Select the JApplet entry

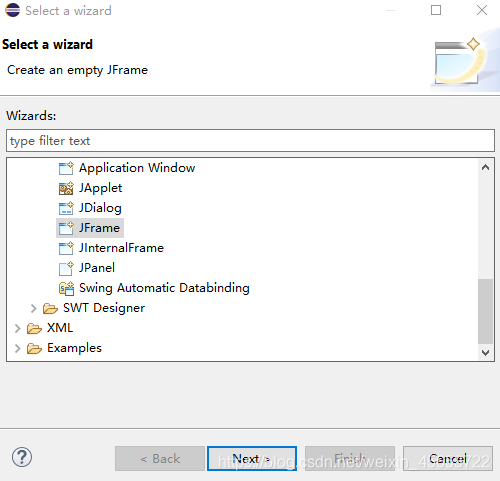[100, 188]
